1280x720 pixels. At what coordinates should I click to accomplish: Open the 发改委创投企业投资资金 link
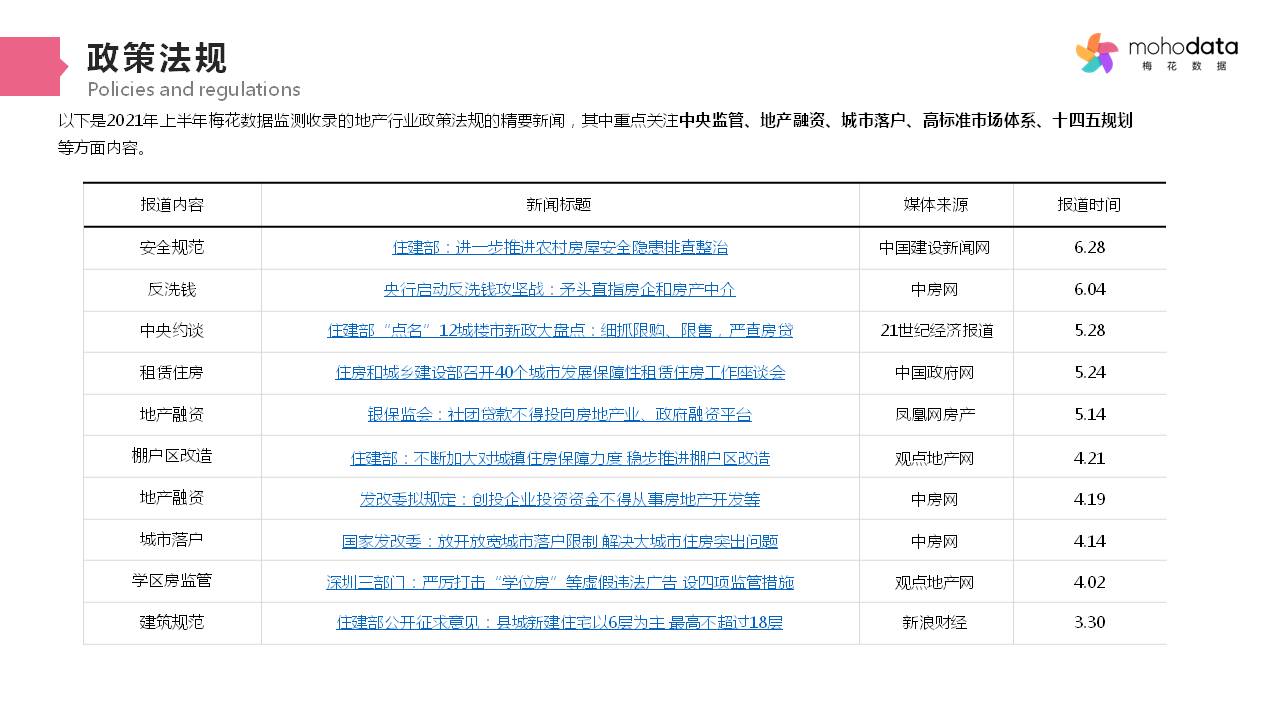coord(560,499)
